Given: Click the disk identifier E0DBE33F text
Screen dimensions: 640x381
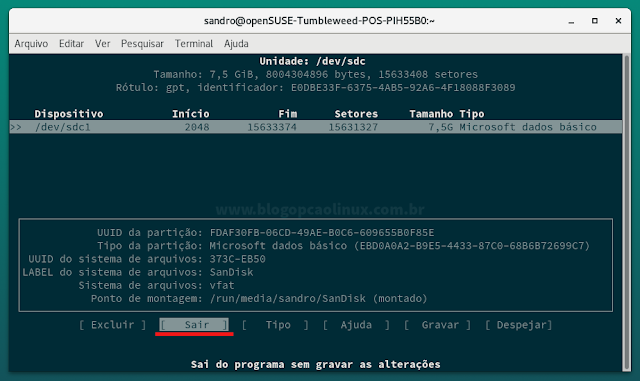Looking at the screenshot, I should click(403, 87).
